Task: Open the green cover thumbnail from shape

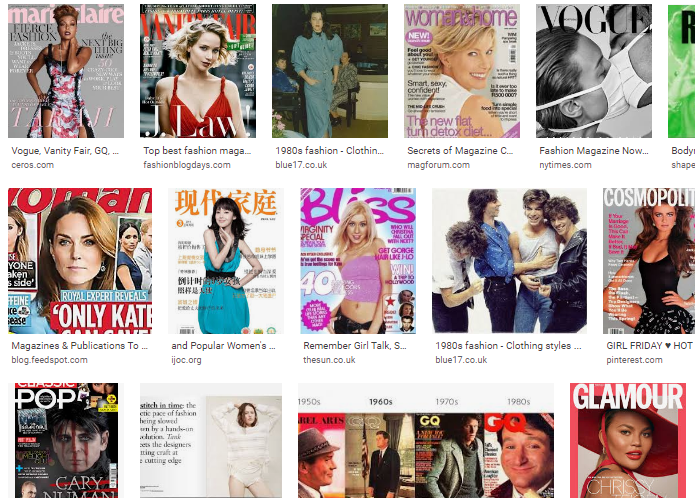Action: coord(681,71)
